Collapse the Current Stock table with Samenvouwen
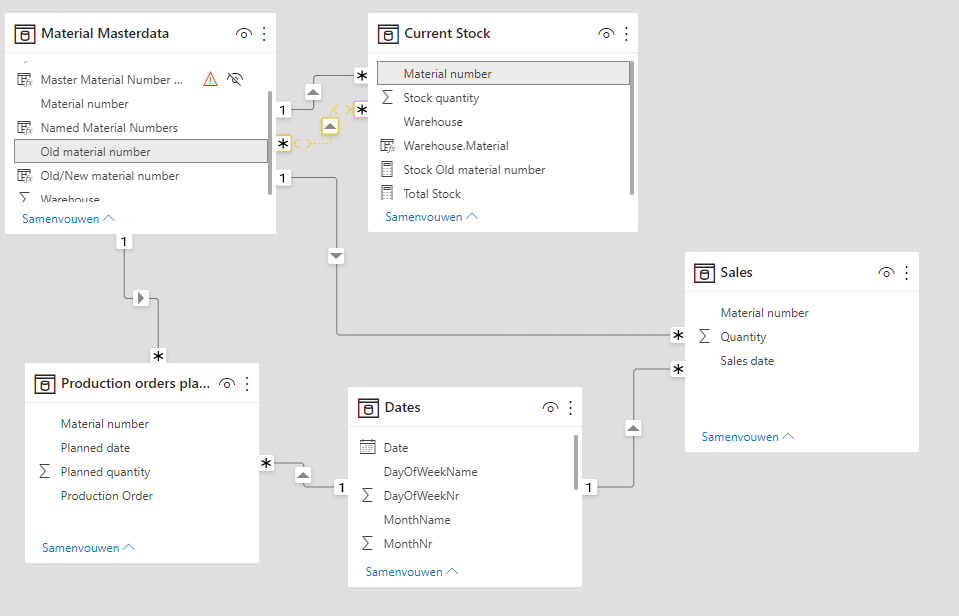 pos(432,217)
